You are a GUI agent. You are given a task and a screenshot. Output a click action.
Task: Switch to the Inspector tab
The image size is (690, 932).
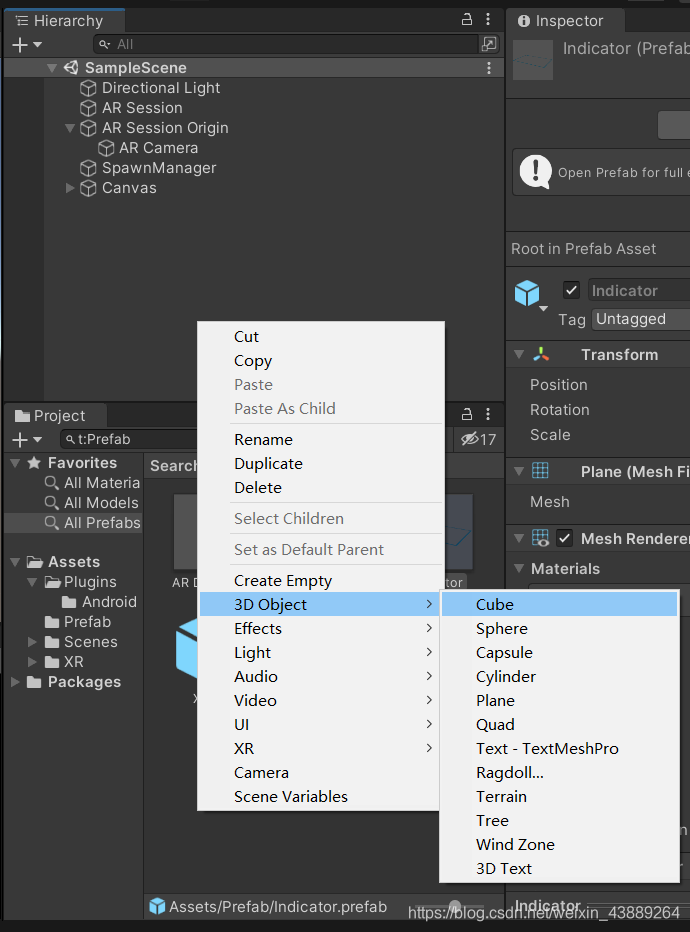tap(565, 21)
